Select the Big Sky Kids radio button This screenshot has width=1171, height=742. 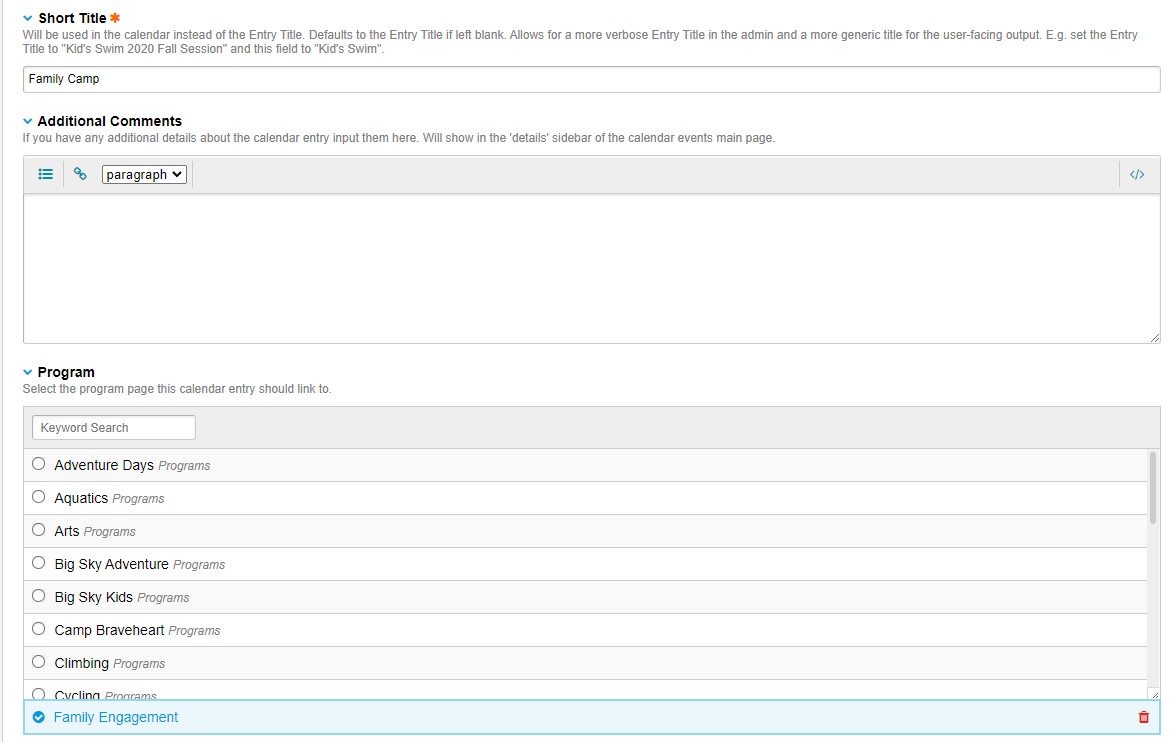point(39,596)
